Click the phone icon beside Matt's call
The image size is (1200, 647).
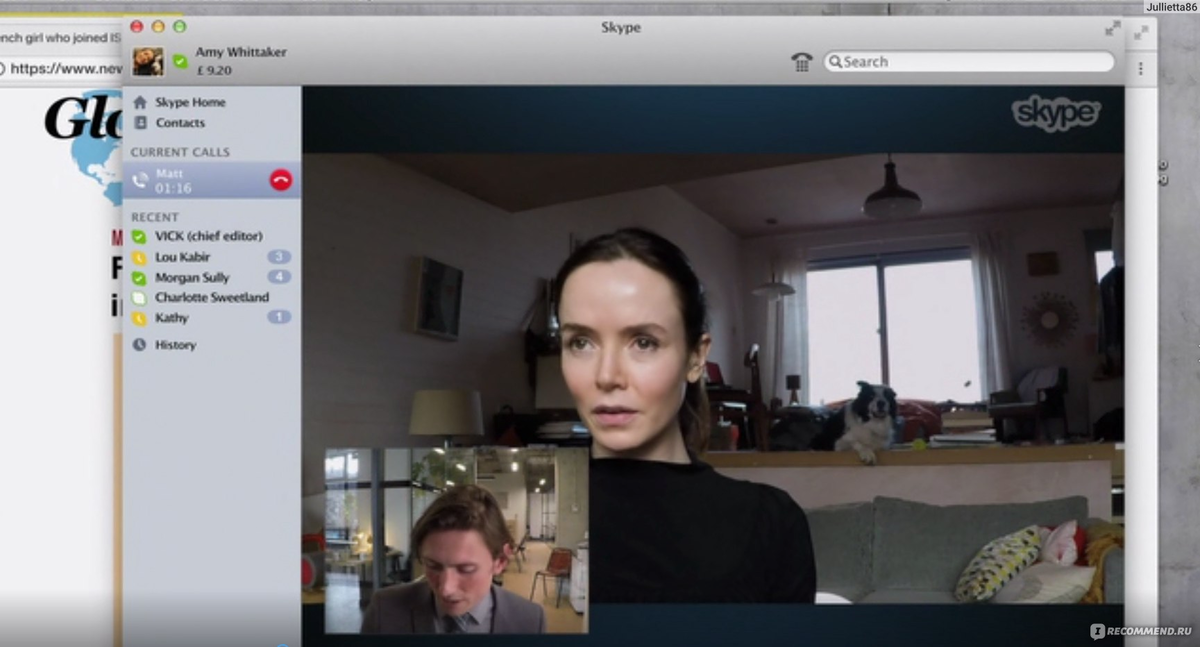pyautogui.click(x=140, y=180)
